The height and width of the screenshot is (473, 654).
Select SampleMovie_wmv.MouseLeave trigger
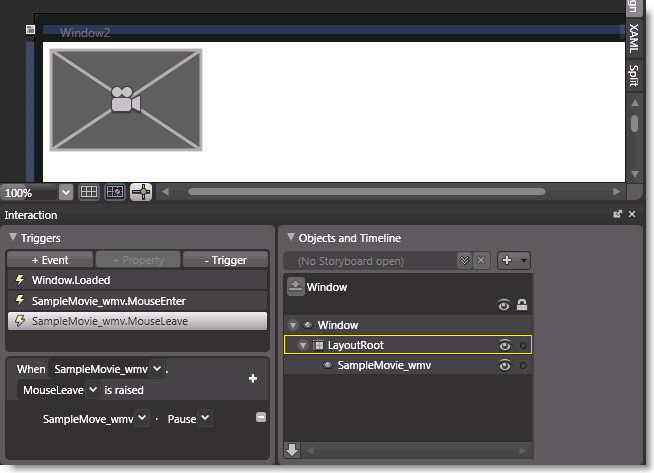coord(137,321)
